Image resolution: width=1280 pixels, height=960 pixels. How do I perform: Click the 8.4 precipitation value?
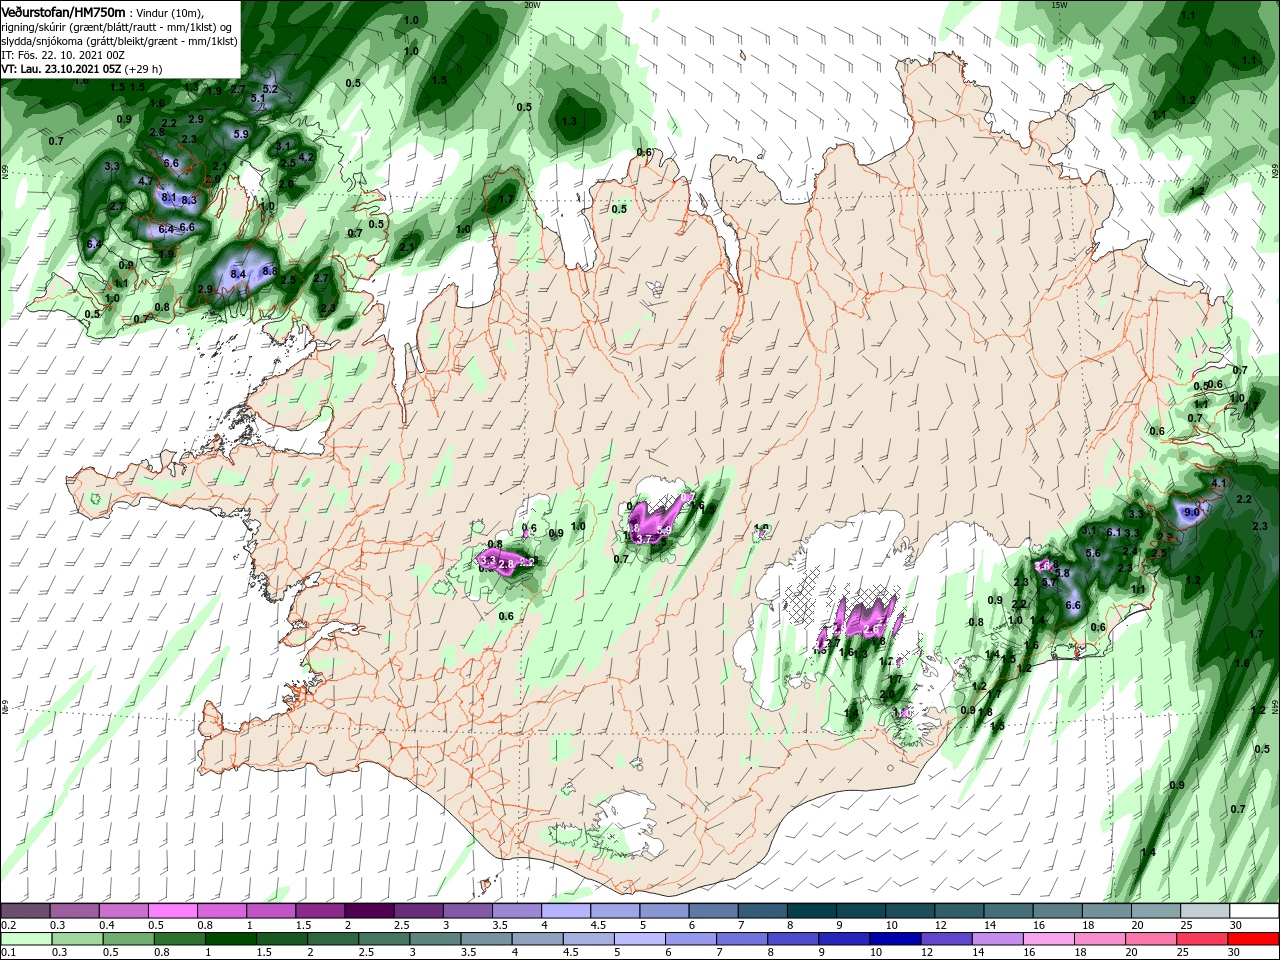[x=238, y=274]
